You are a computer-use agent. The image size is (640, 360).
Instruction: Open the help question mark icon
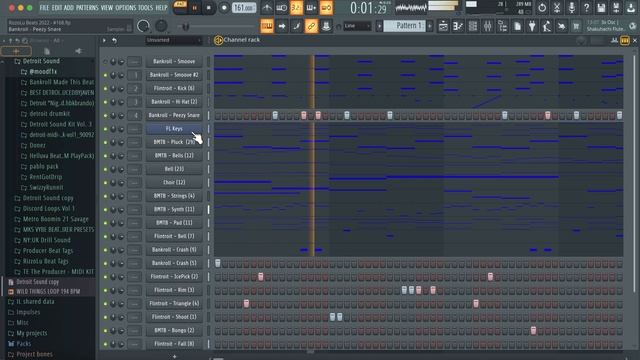click(586, 7)
